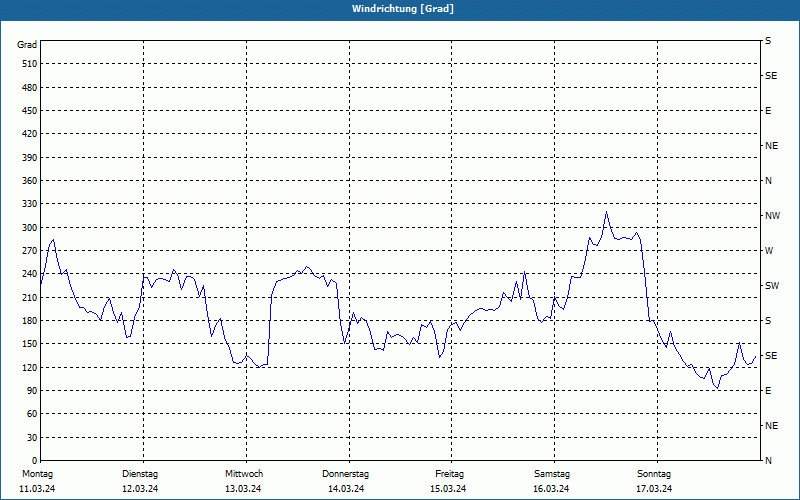
Task: Click the 300 value on the y-axis
Action: click(x=30, y=228)
